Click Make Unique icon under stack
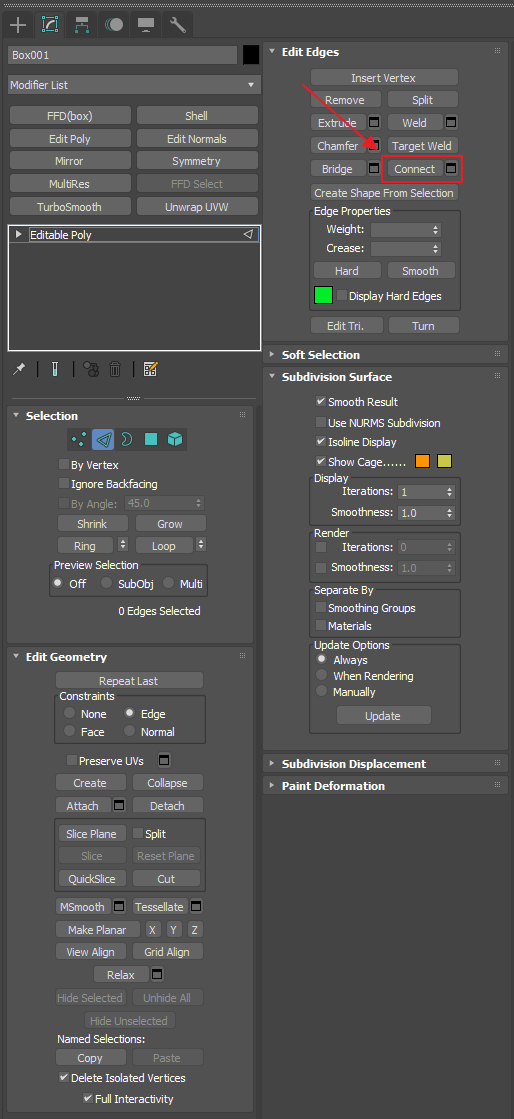This screenshot has height=1119, width=514. pos(91,369)
